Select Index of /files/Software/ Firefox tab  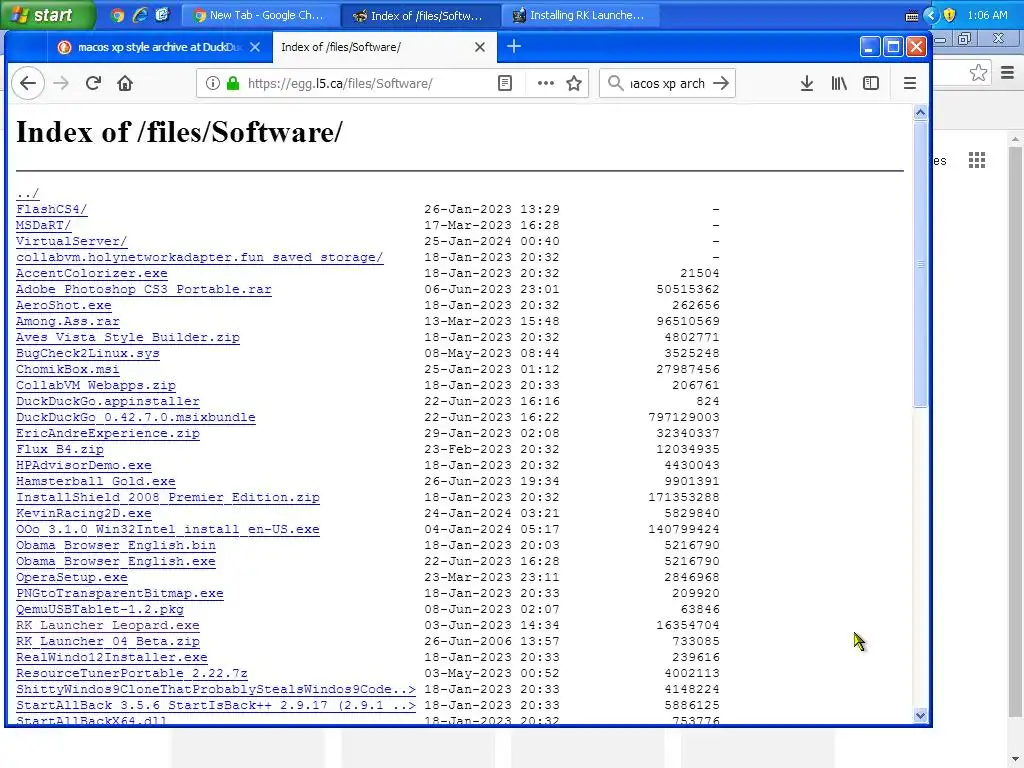pyautogui.click(x=385, y=47)
